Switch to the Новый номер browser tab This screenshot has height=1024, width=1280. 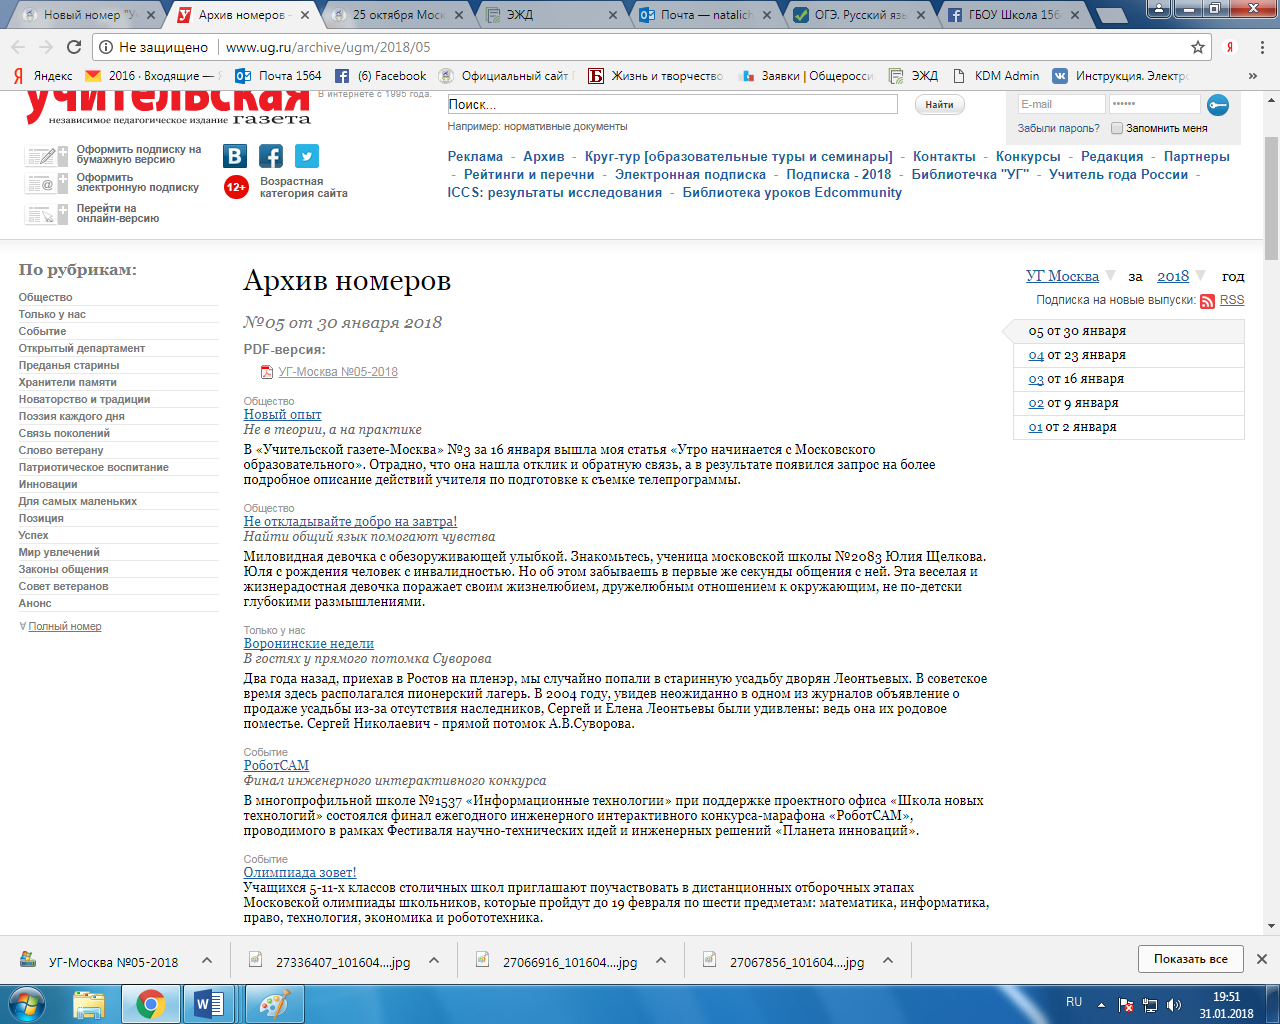coord(89,15)
